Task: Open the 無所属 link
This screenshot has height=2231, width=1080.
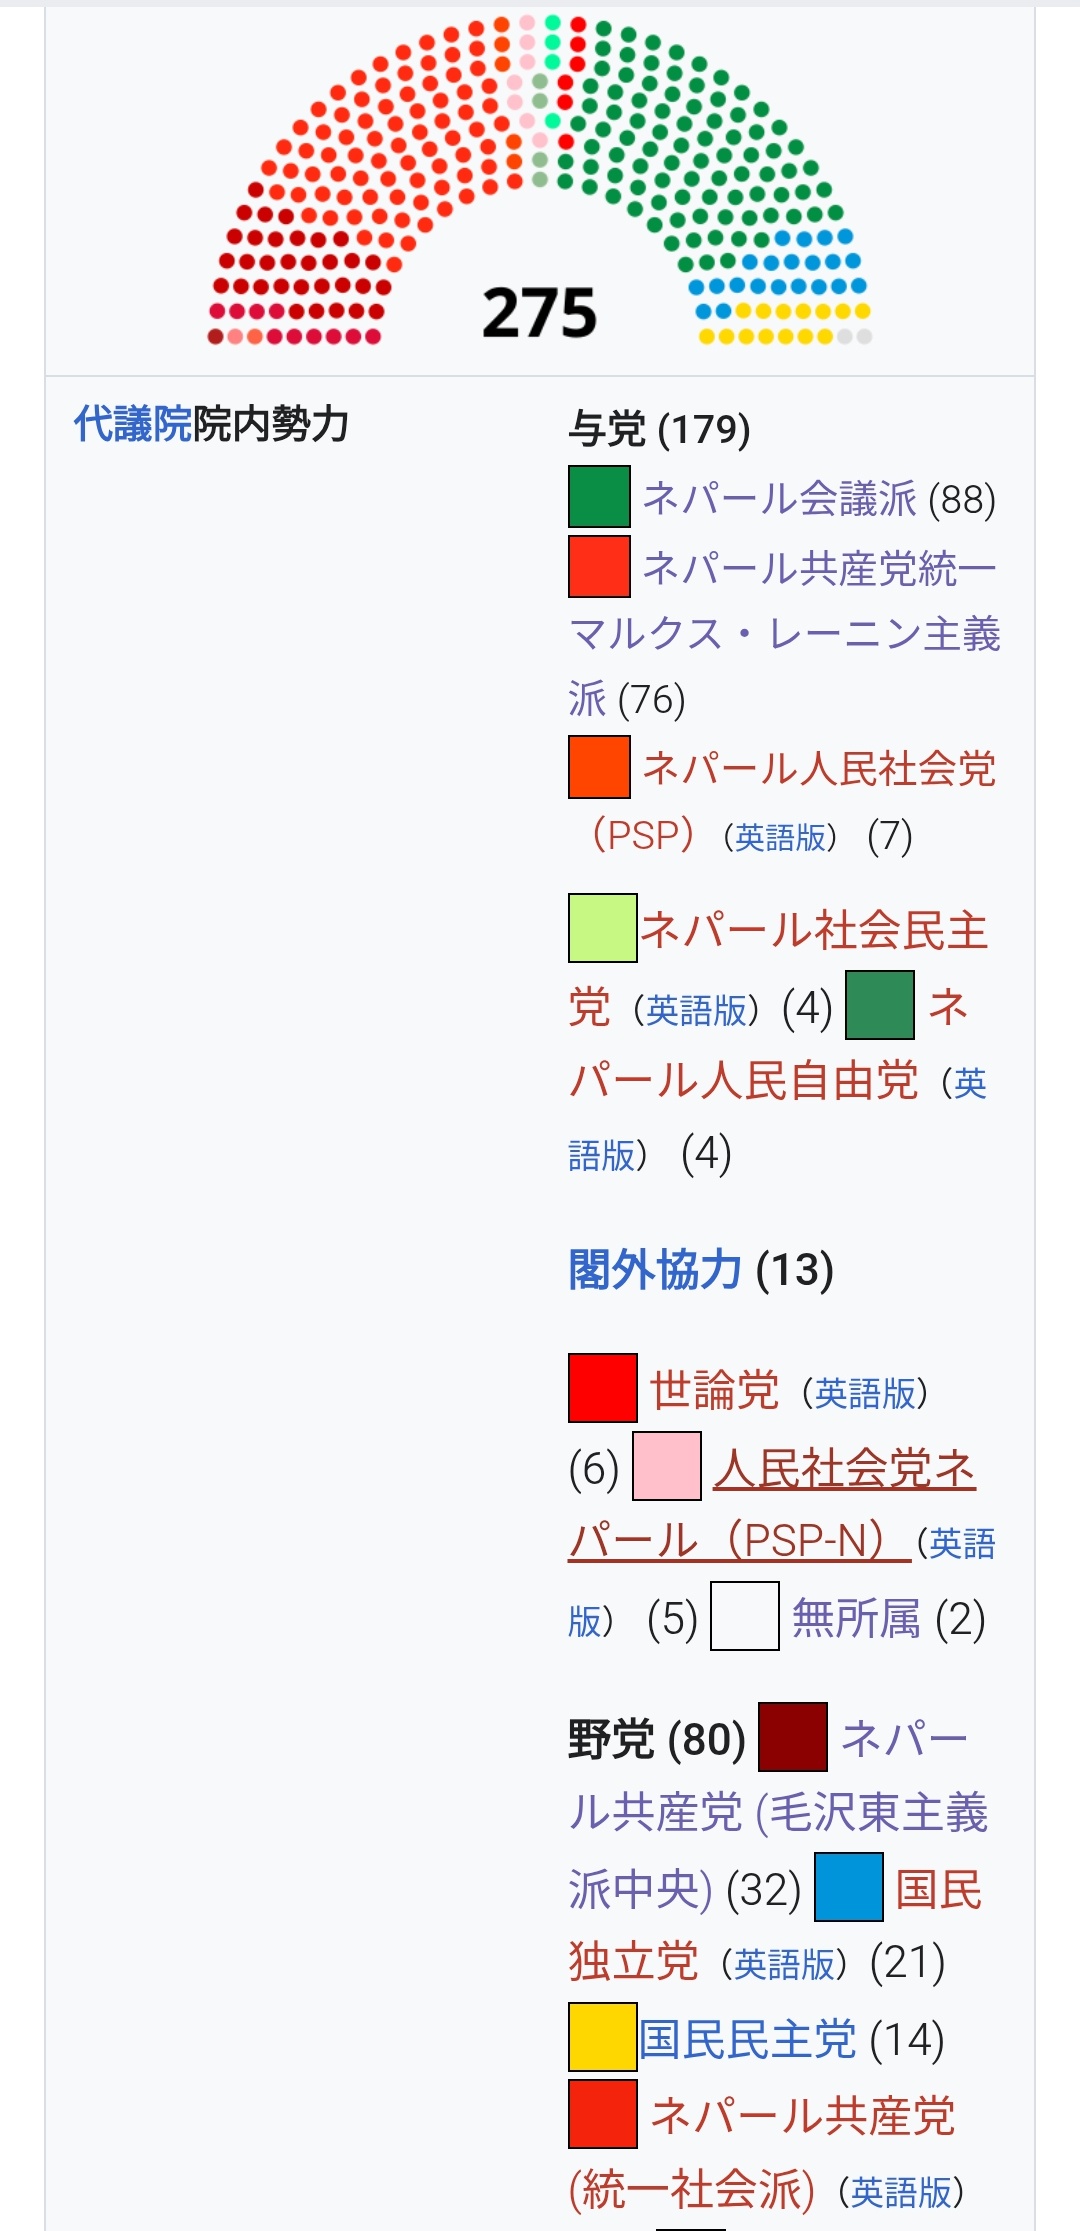Action: coord(855,1618)
